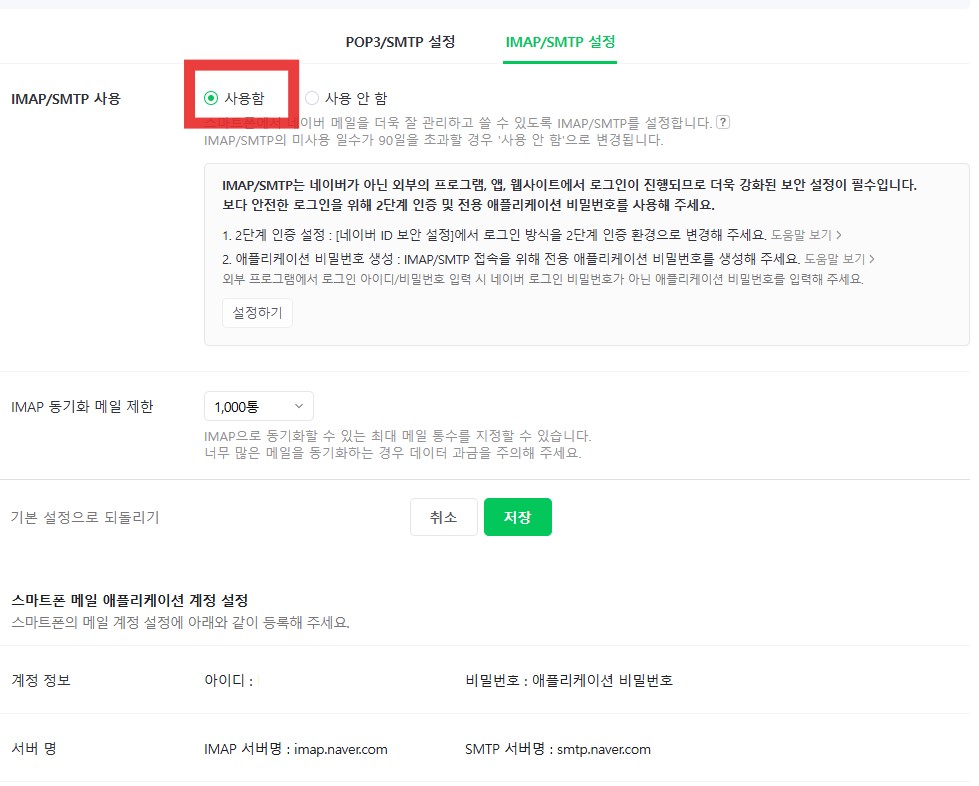Select the 사용 안 함 radio button

tap(311, 97)
